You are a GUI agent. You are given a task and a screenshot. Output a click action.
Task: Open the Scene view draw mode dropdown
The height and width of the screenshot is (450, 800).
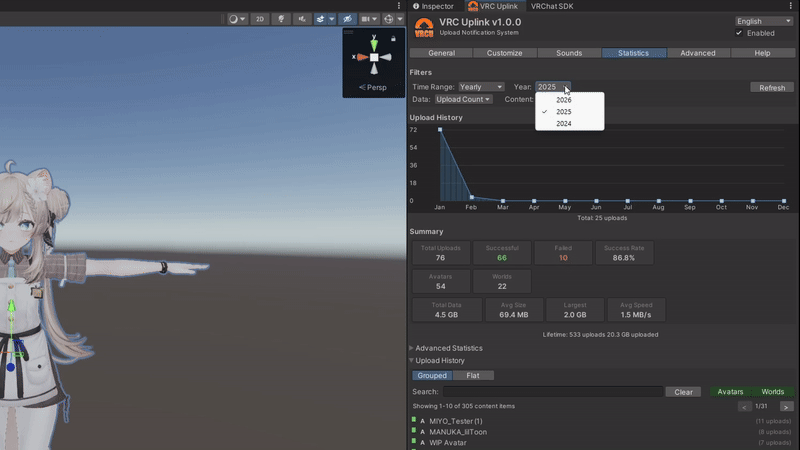[237, 19]
